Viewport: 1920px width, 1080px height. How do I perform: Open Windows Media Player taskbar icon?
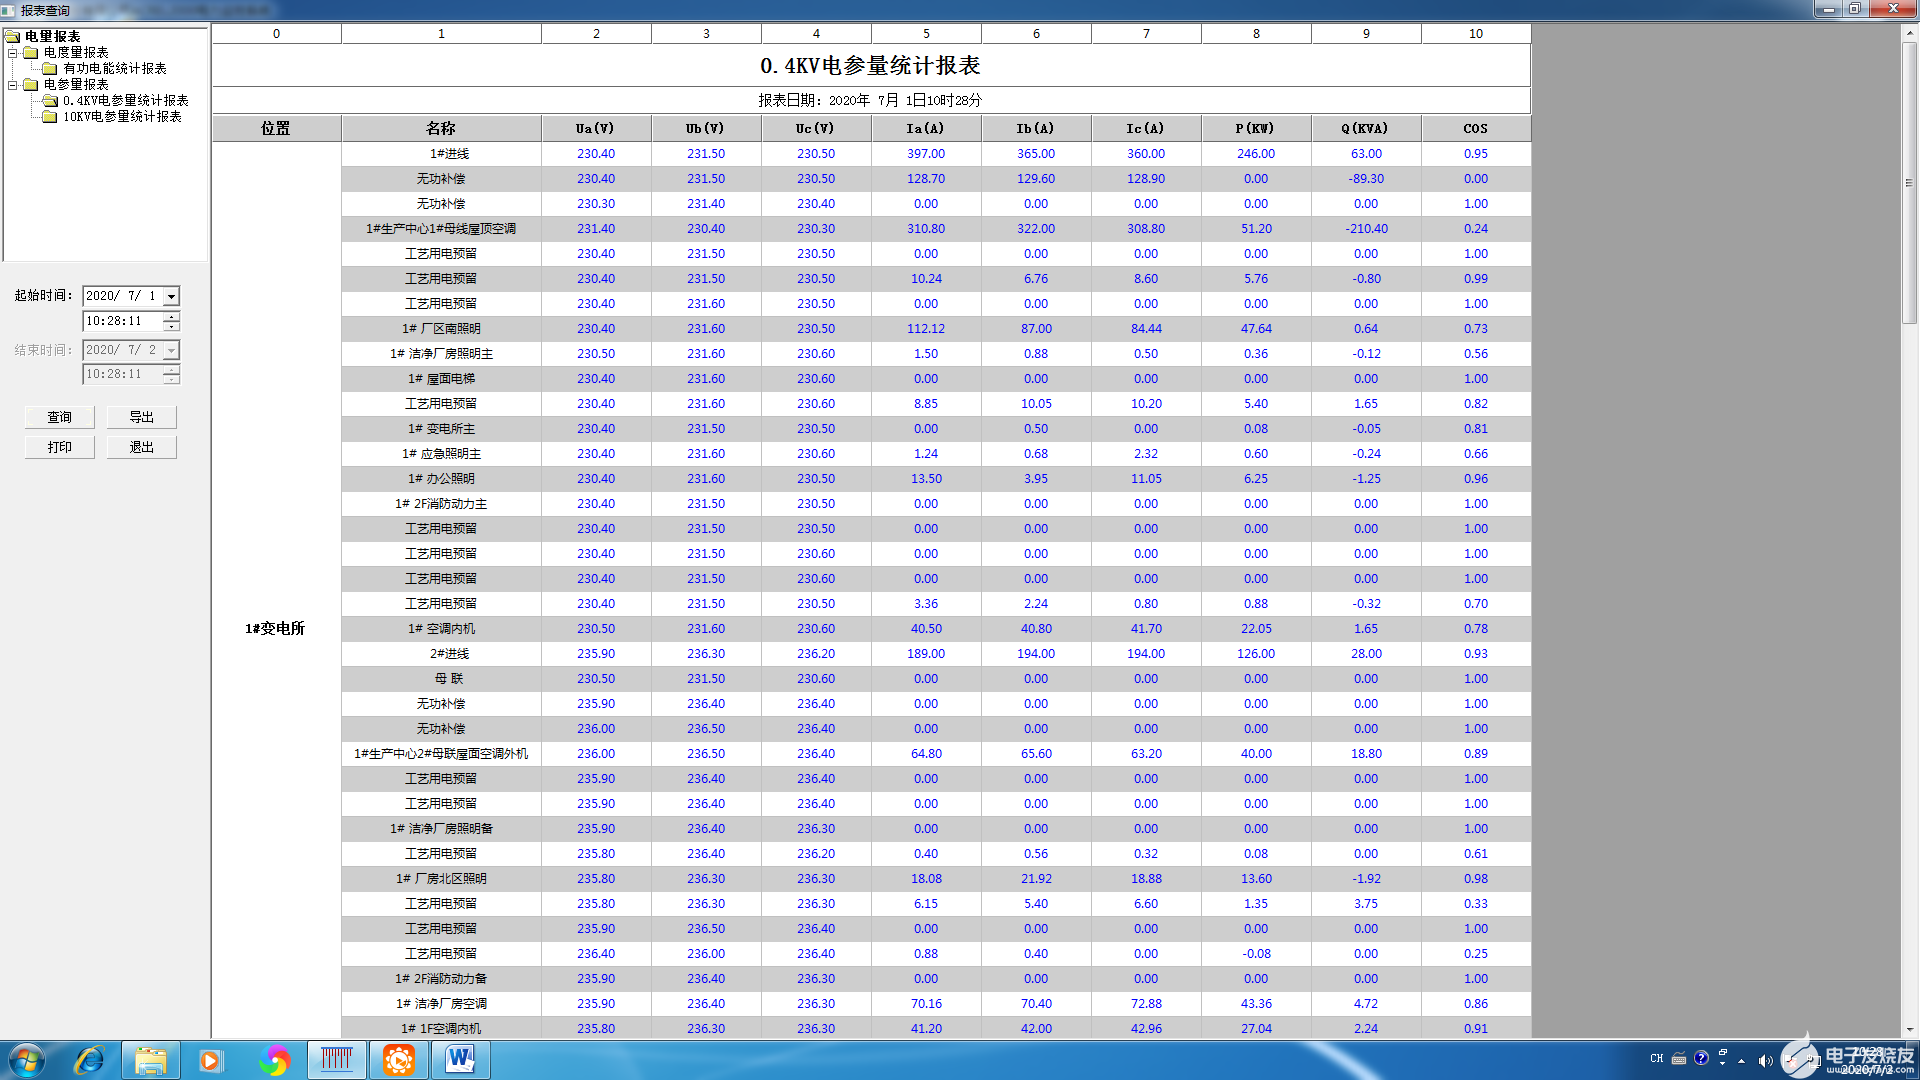210,1060
